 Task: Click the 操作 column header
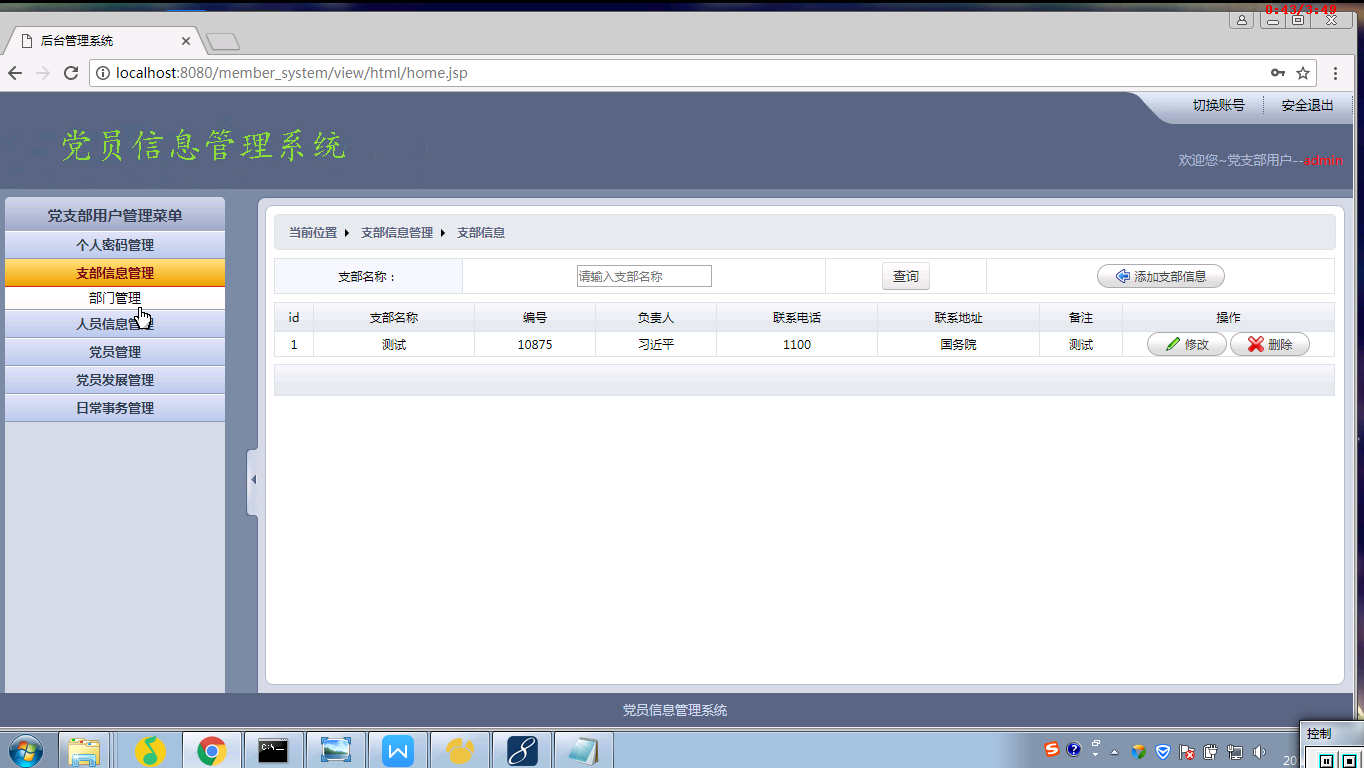click(1228, 317)
